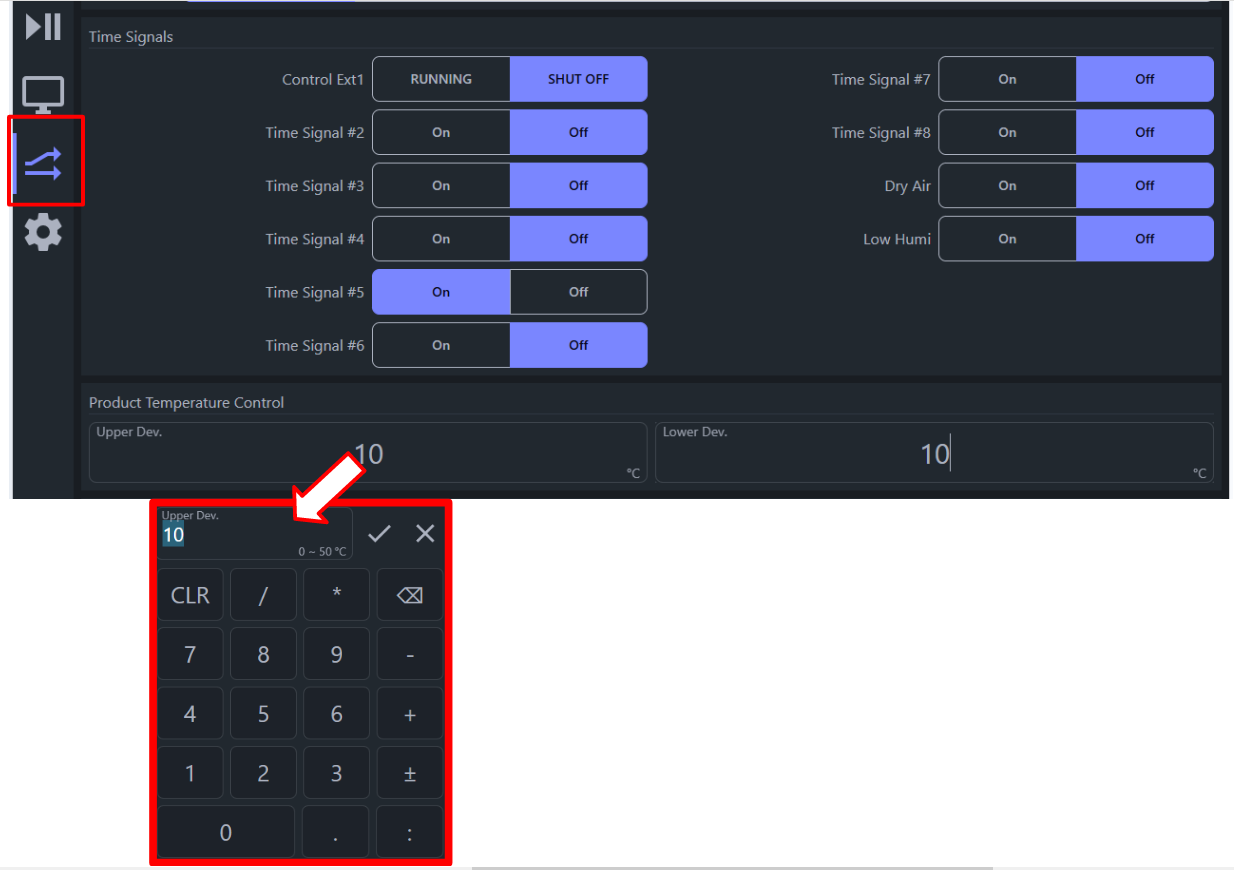Turn Time Signal #7 On
1234x870 pixels.
click(1007, 79)
